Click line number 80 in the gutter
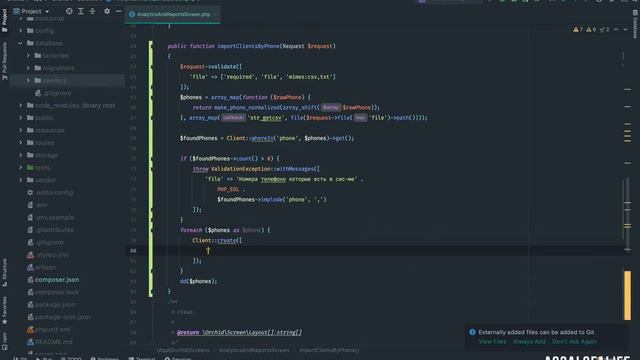The image size is (640, 360). pyautogui.click(x=133, y=251)
